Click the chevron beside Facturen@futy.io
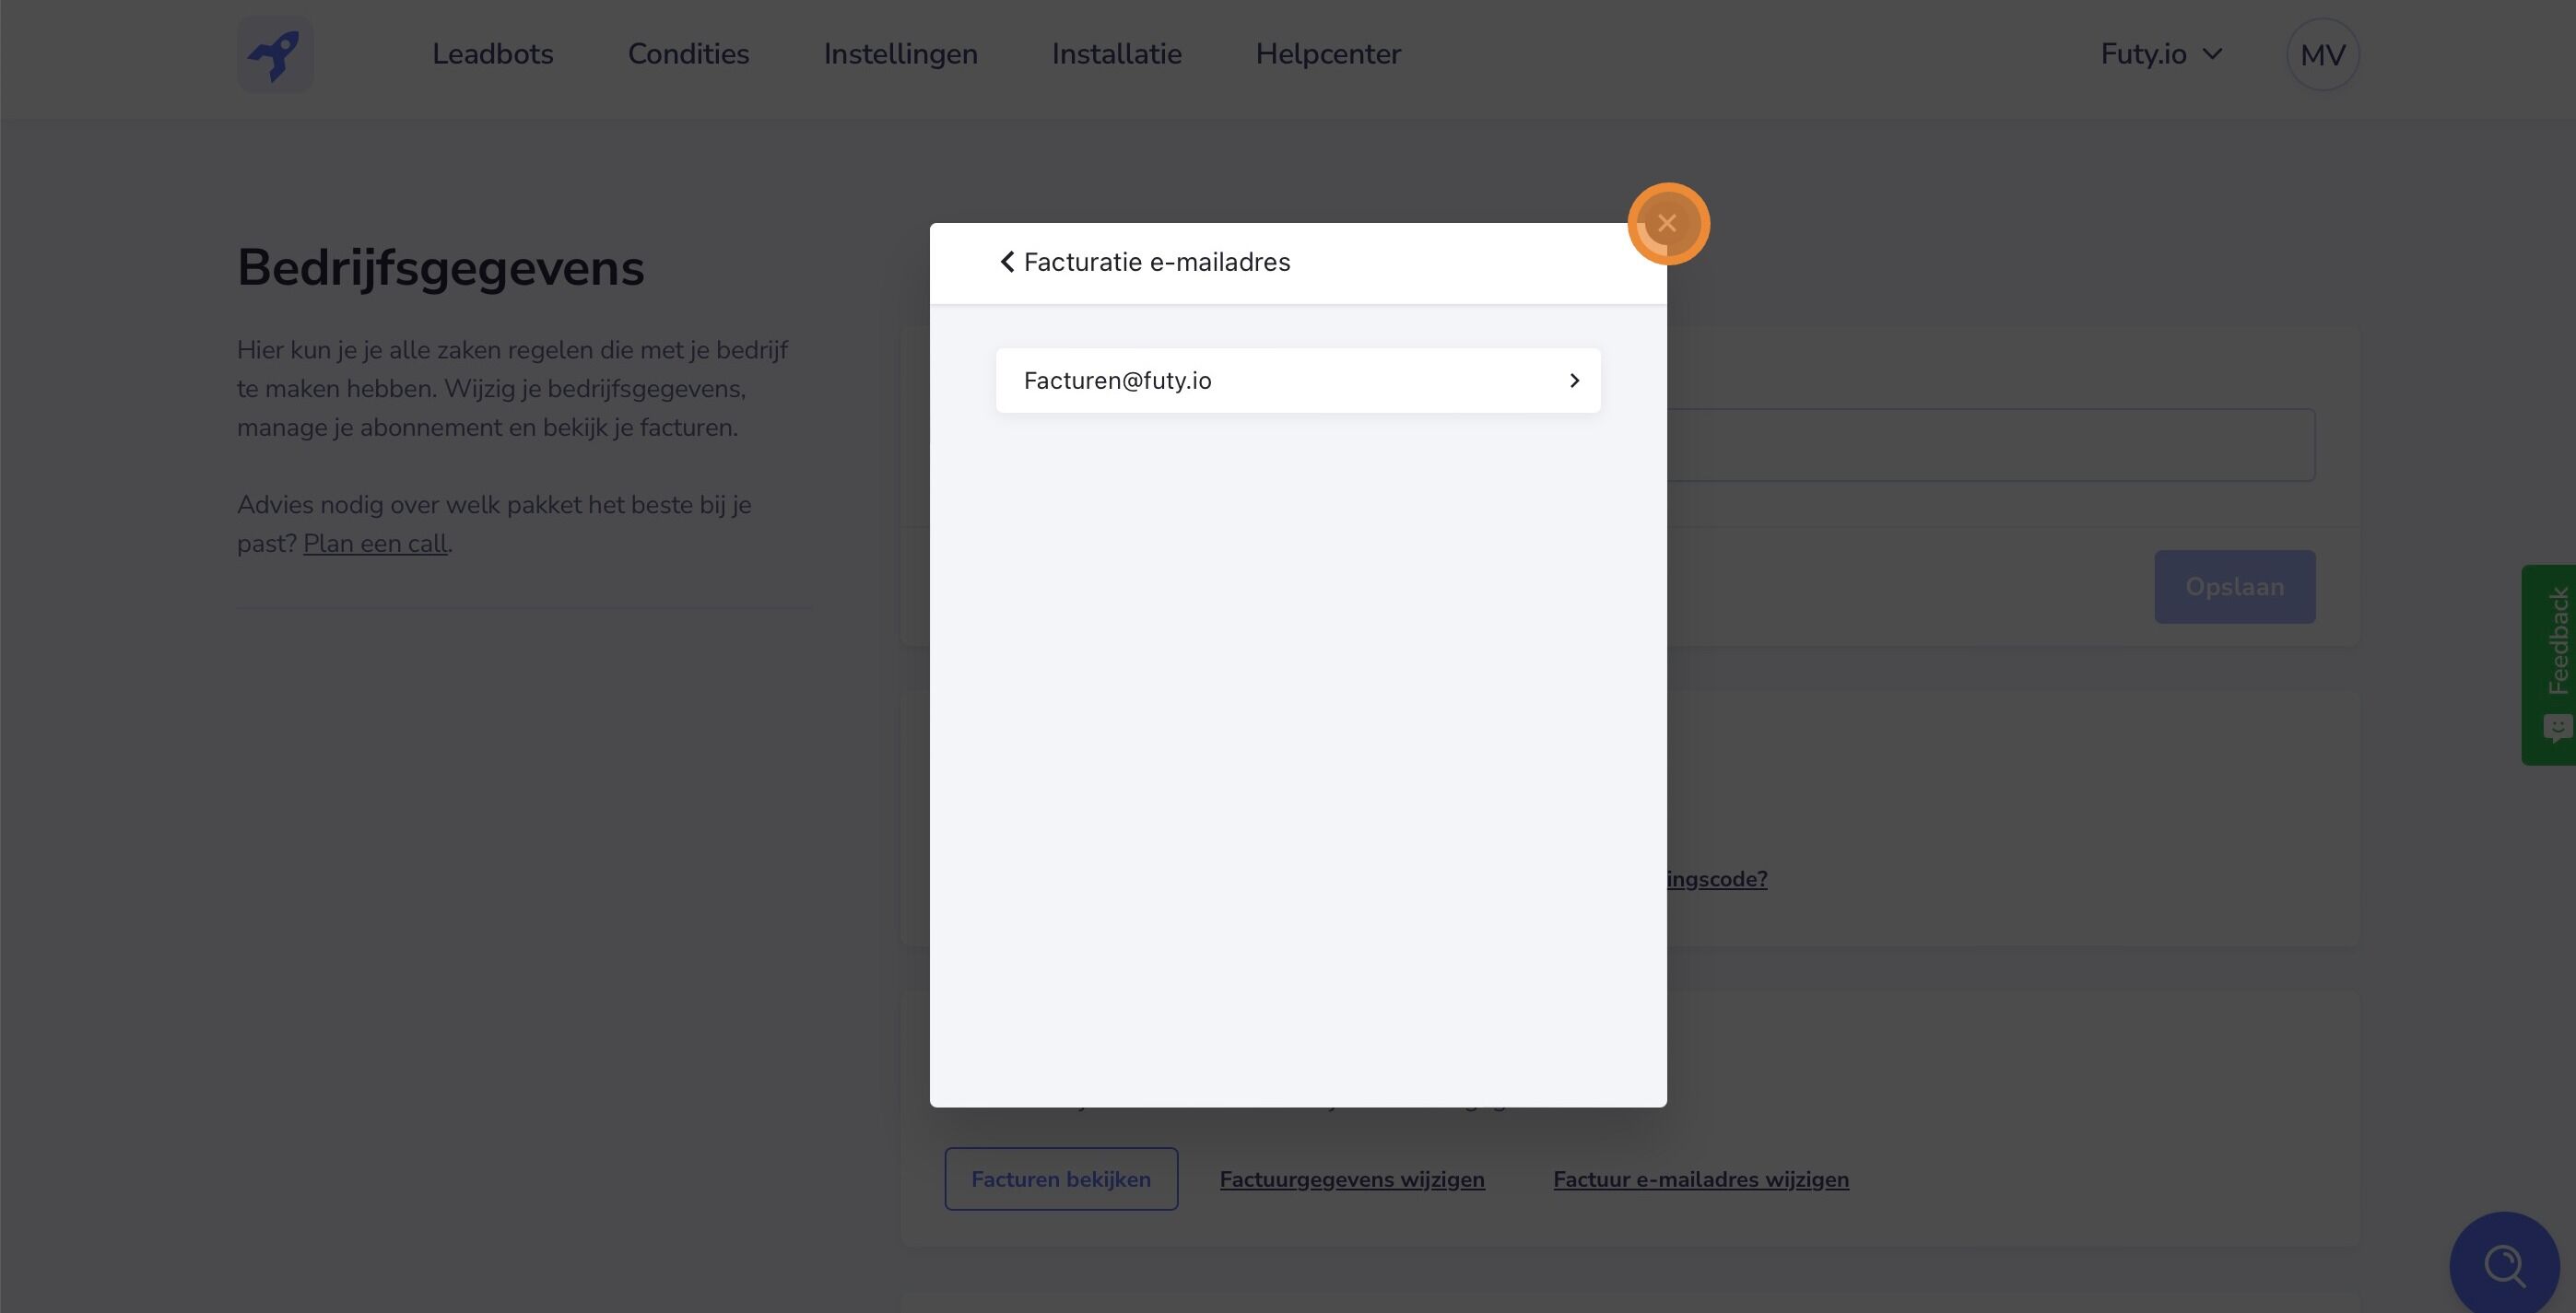The width and height of the screenshot is (2576, 1313). click(x=1573, y=380)
